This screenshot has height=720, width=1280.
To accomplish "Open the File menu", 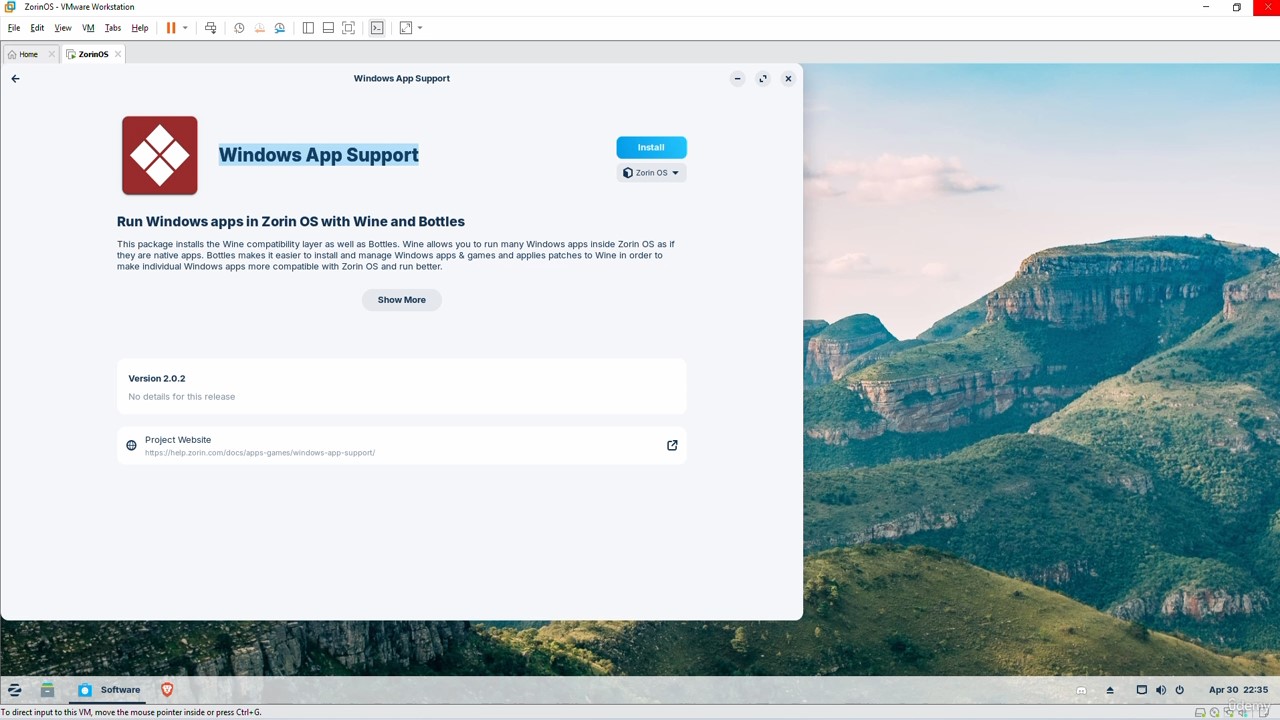I will tap(14, 28).
